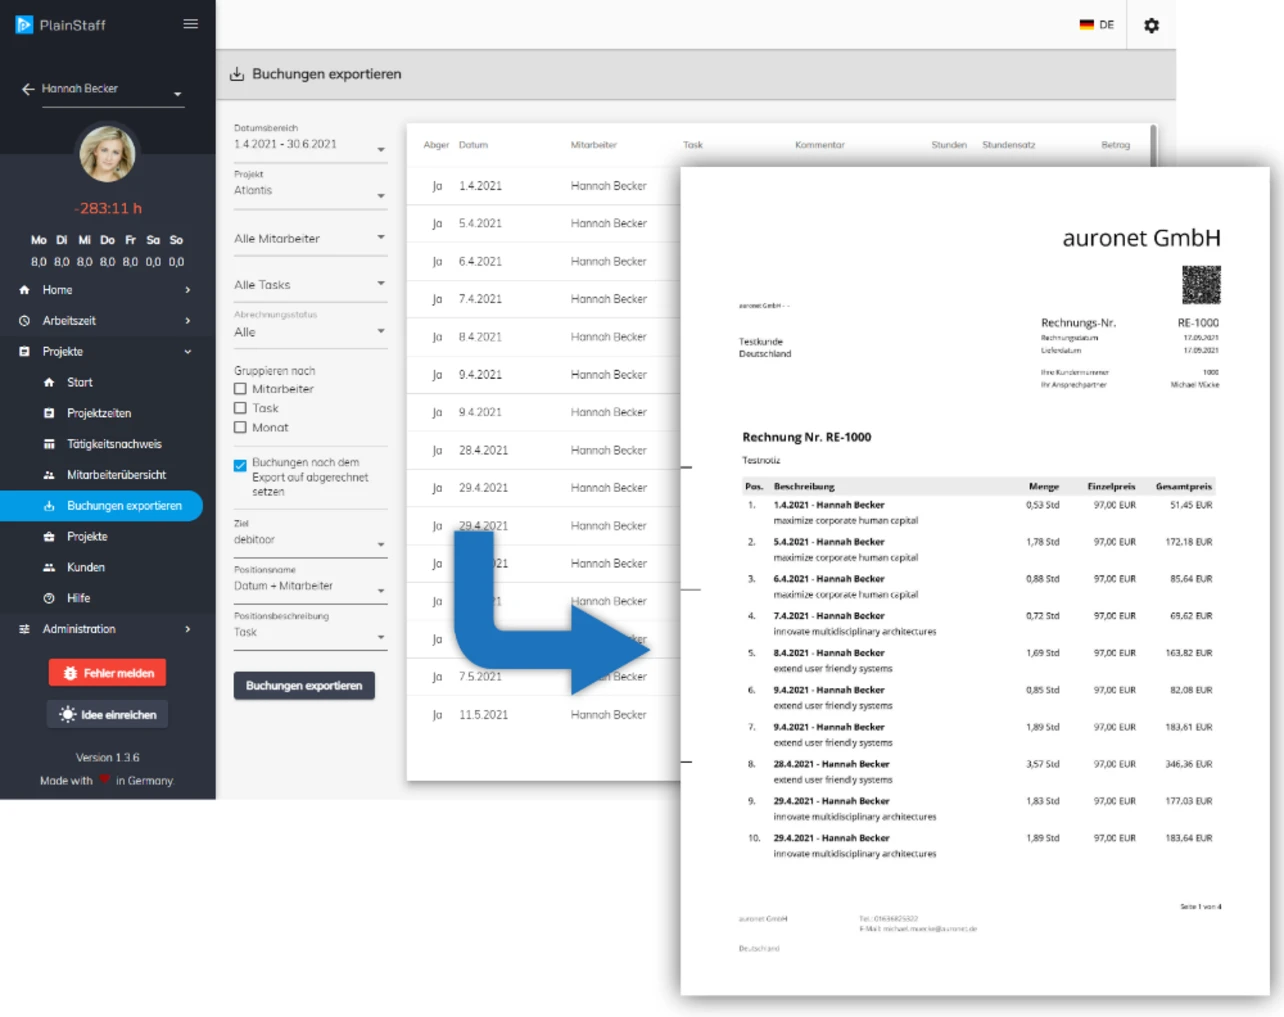Viewport: 1284px width, 1017px height.
Task: Open the Alle Mitarbeiter dropdown
Action: pos(310,239)
